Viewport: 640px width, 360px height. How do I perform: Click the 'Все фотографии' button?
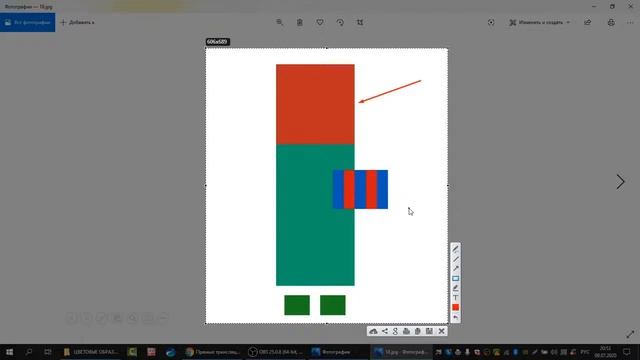tap(28, 22)
